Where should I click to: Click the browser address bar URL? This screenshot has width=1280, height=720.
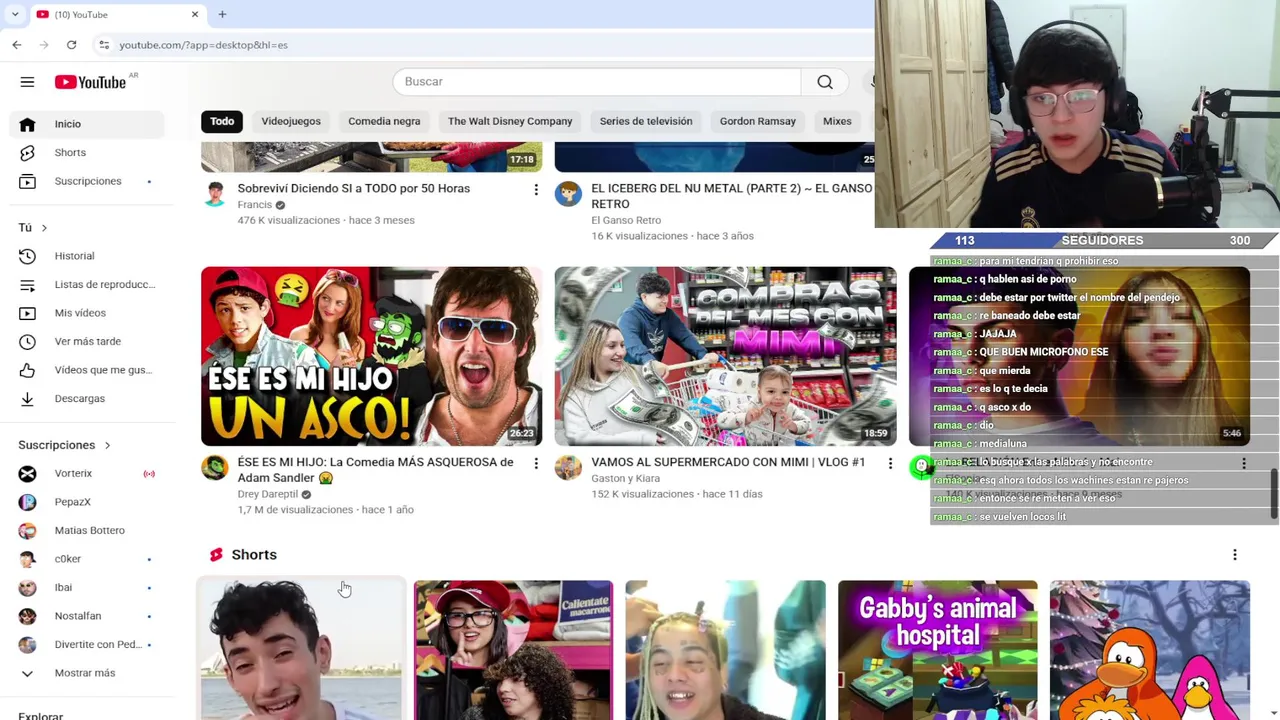coord(204,45)
